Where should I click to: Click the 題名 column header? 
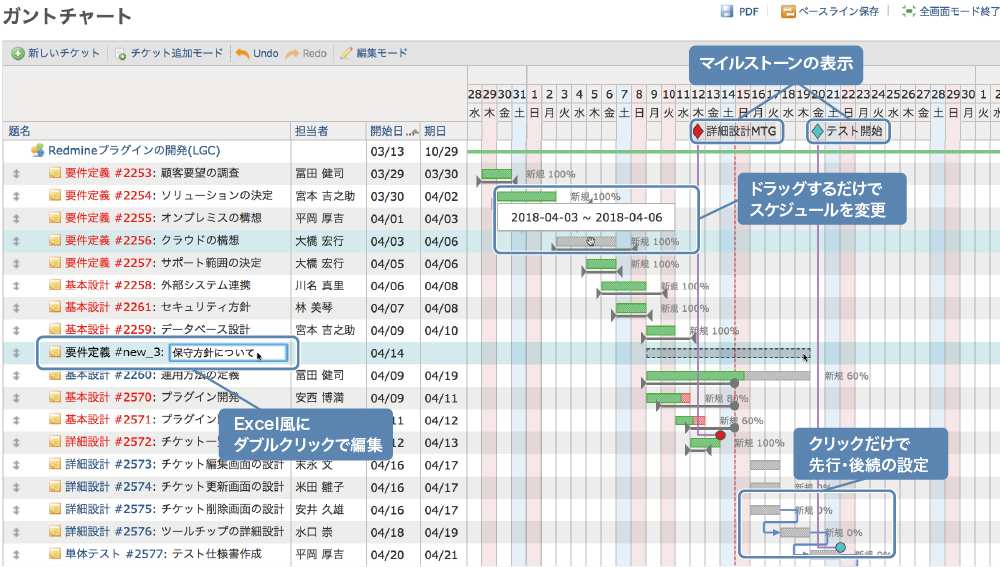(20, 131)
